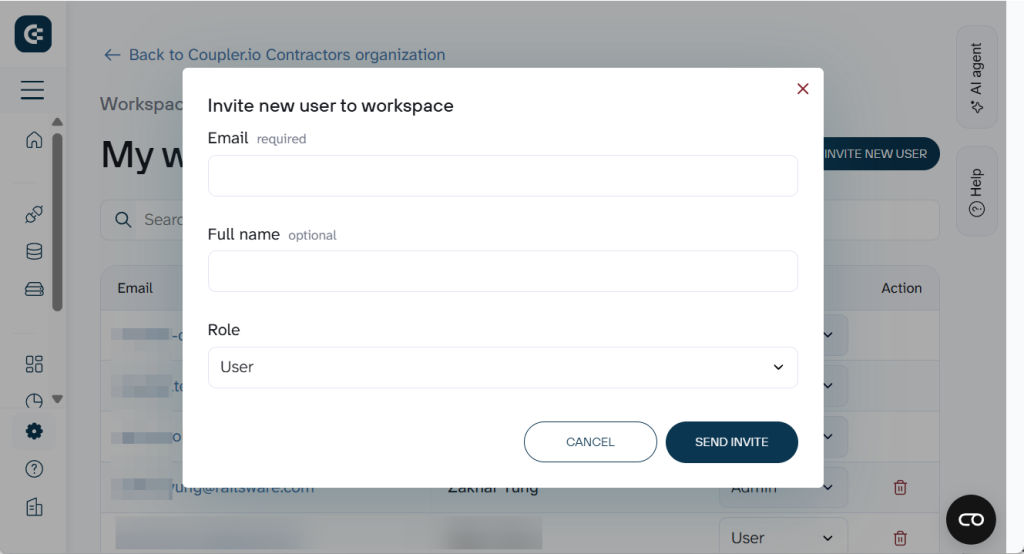Viewport: 1024px width, 554px height.
Task: Open settings gear icon in sidebar
Action: pyautogui.click(x=34, y=431)
